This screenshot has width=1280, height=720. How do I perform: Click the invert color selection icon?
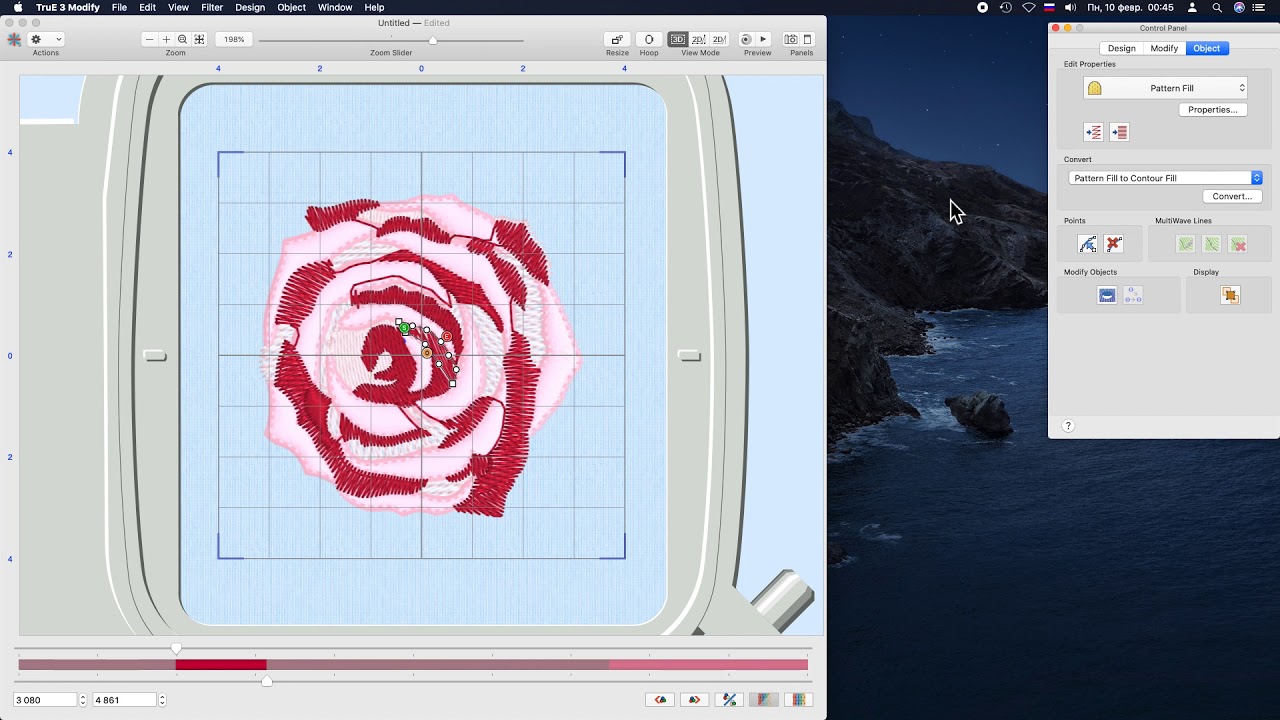[x=729, y=700]
